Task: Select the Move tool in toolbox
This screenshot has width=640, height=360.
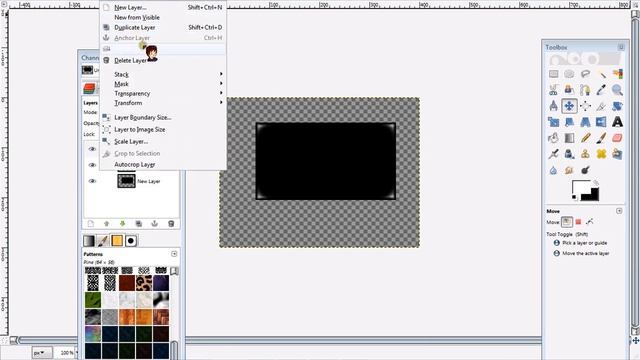Action: tap(569, 106)
